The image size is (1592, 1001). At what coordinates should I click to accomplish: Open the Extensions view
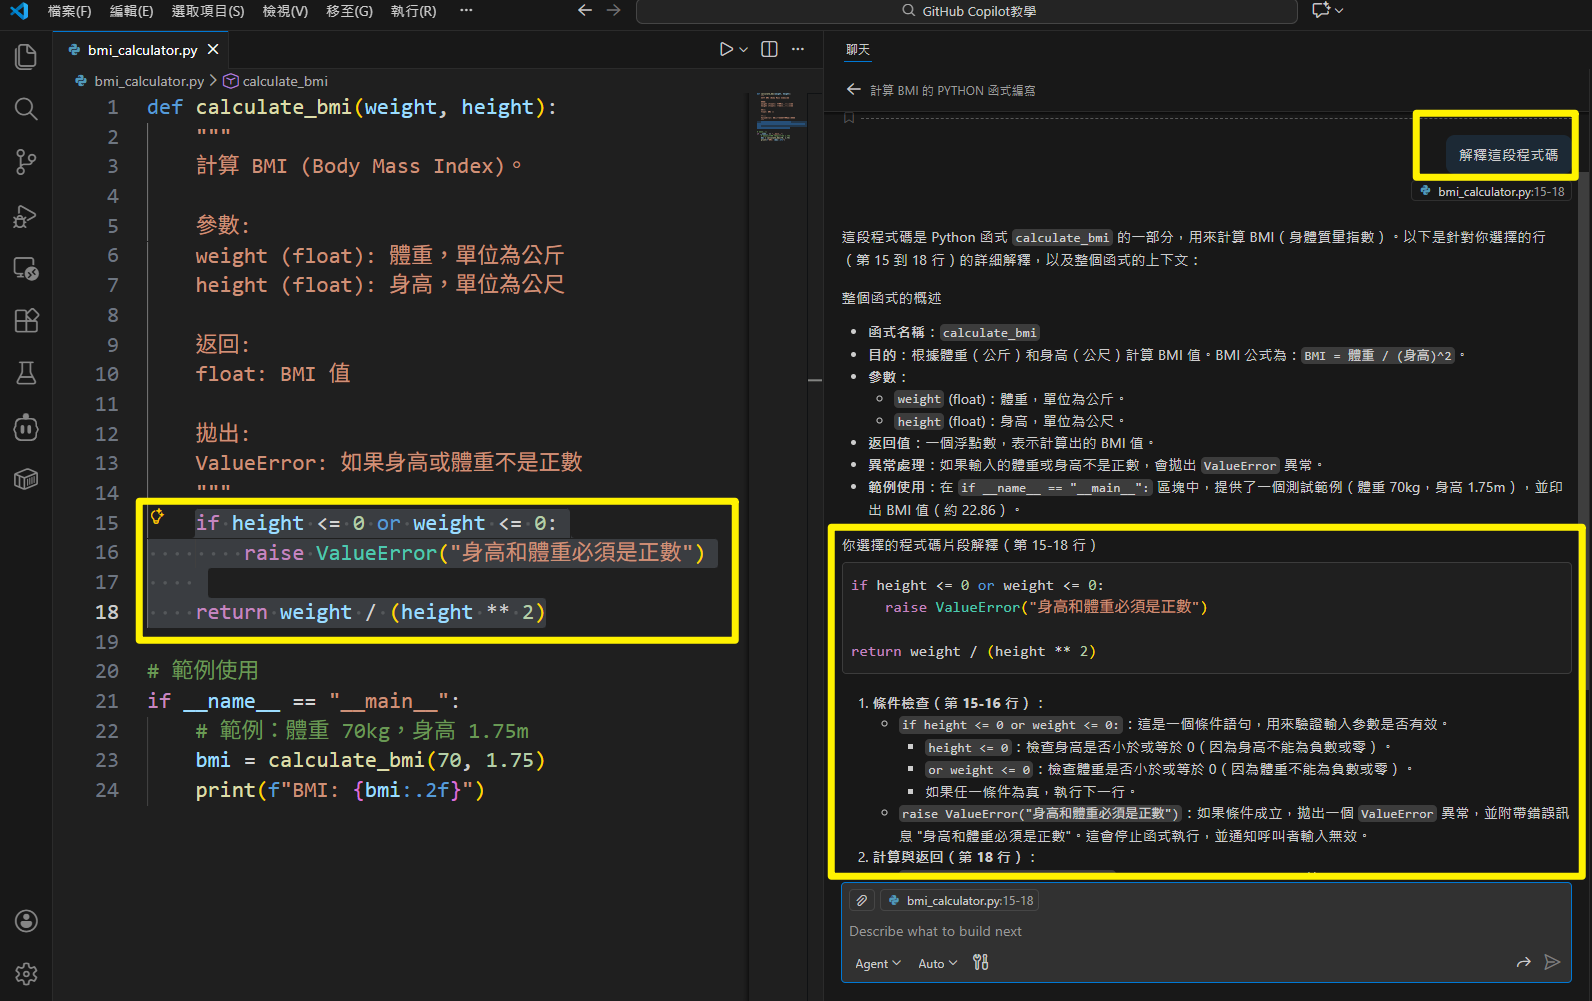coord(26,320)
